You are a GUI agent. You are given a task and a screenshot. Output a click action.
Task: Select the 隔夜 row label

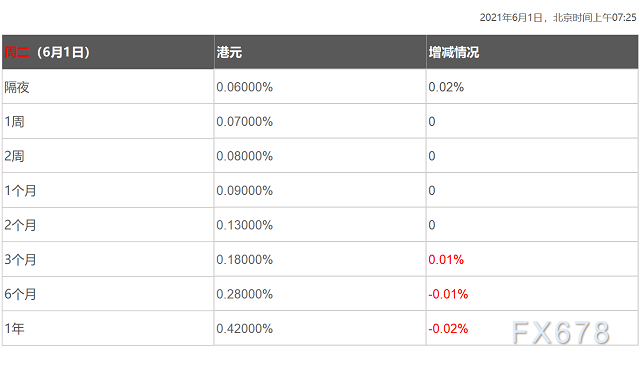coord(17,87)
